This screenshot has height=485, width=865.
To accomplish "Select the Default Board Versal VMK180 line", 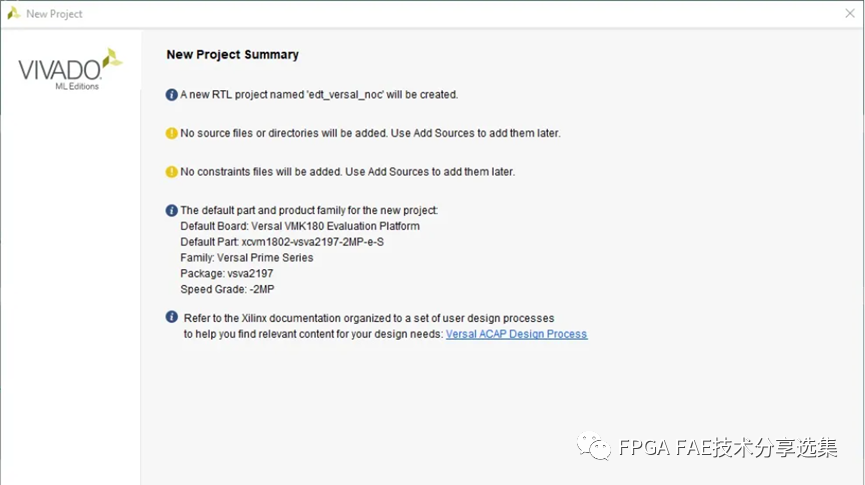I will (300, 226).
